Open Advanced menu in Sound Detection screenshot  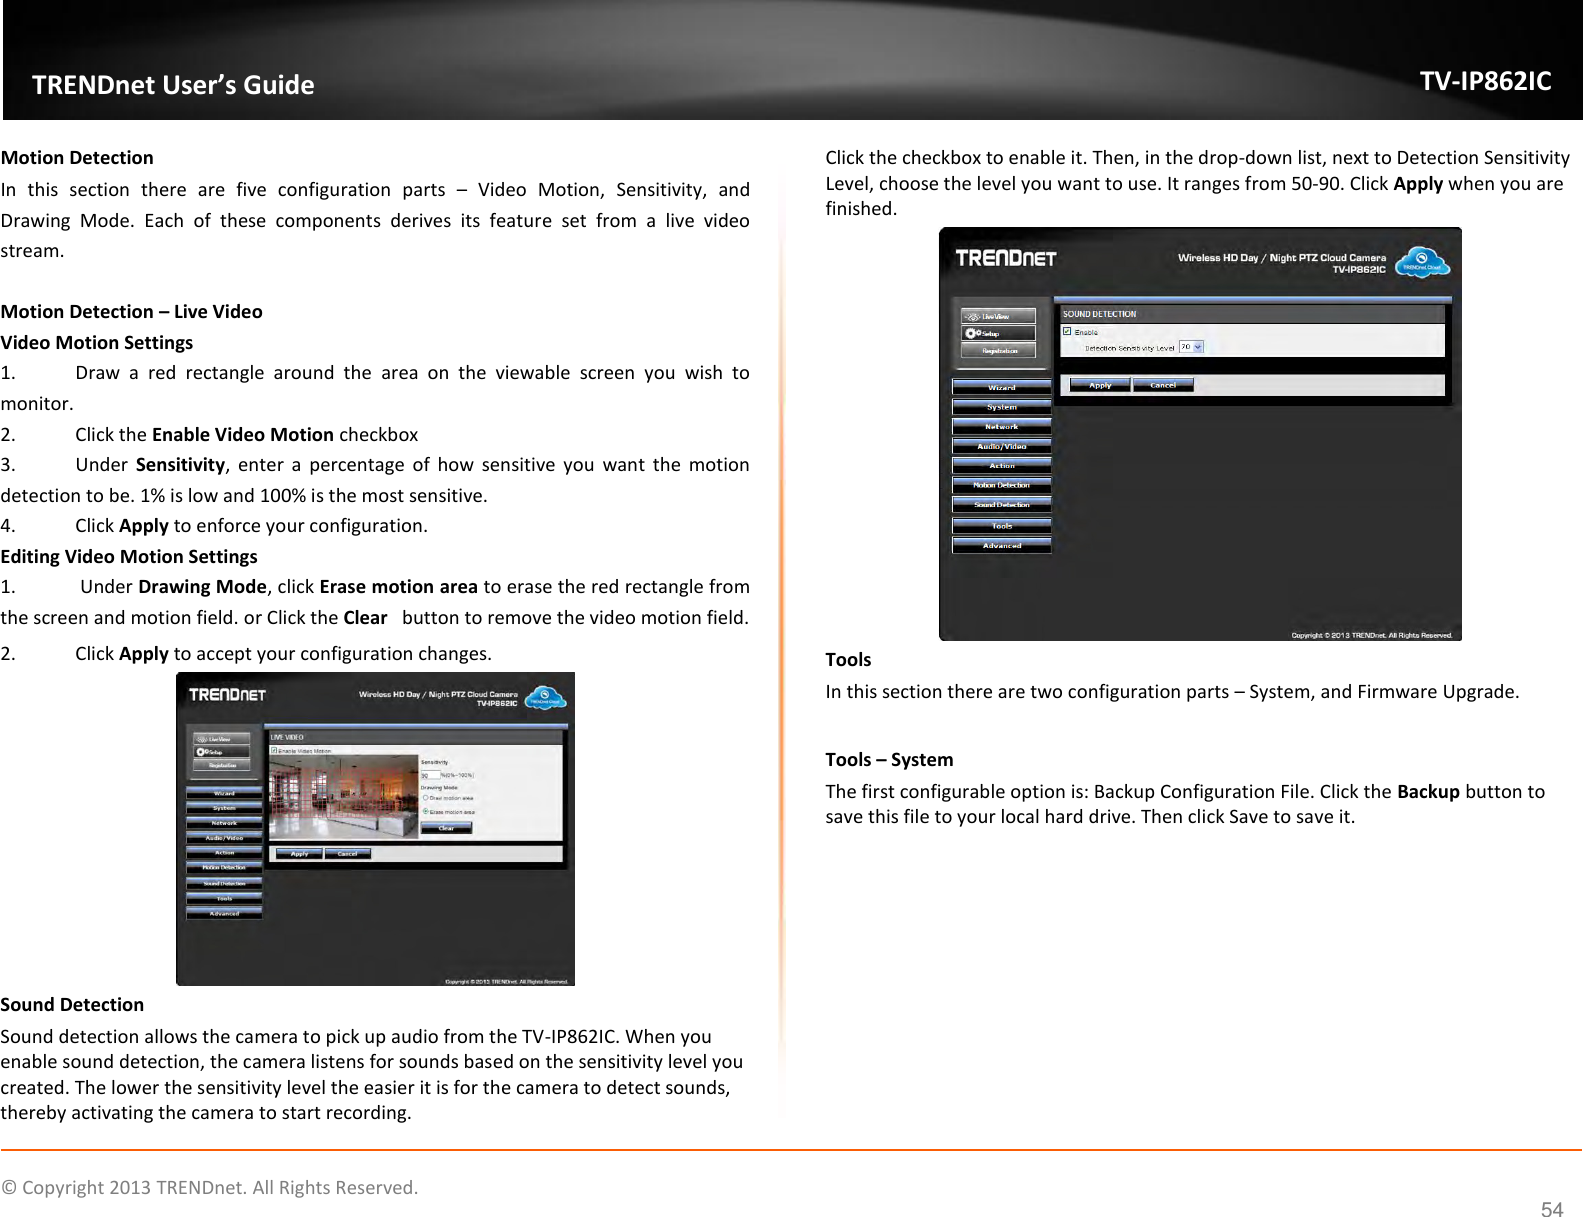pyautogui.click(x=1002, y=545)
